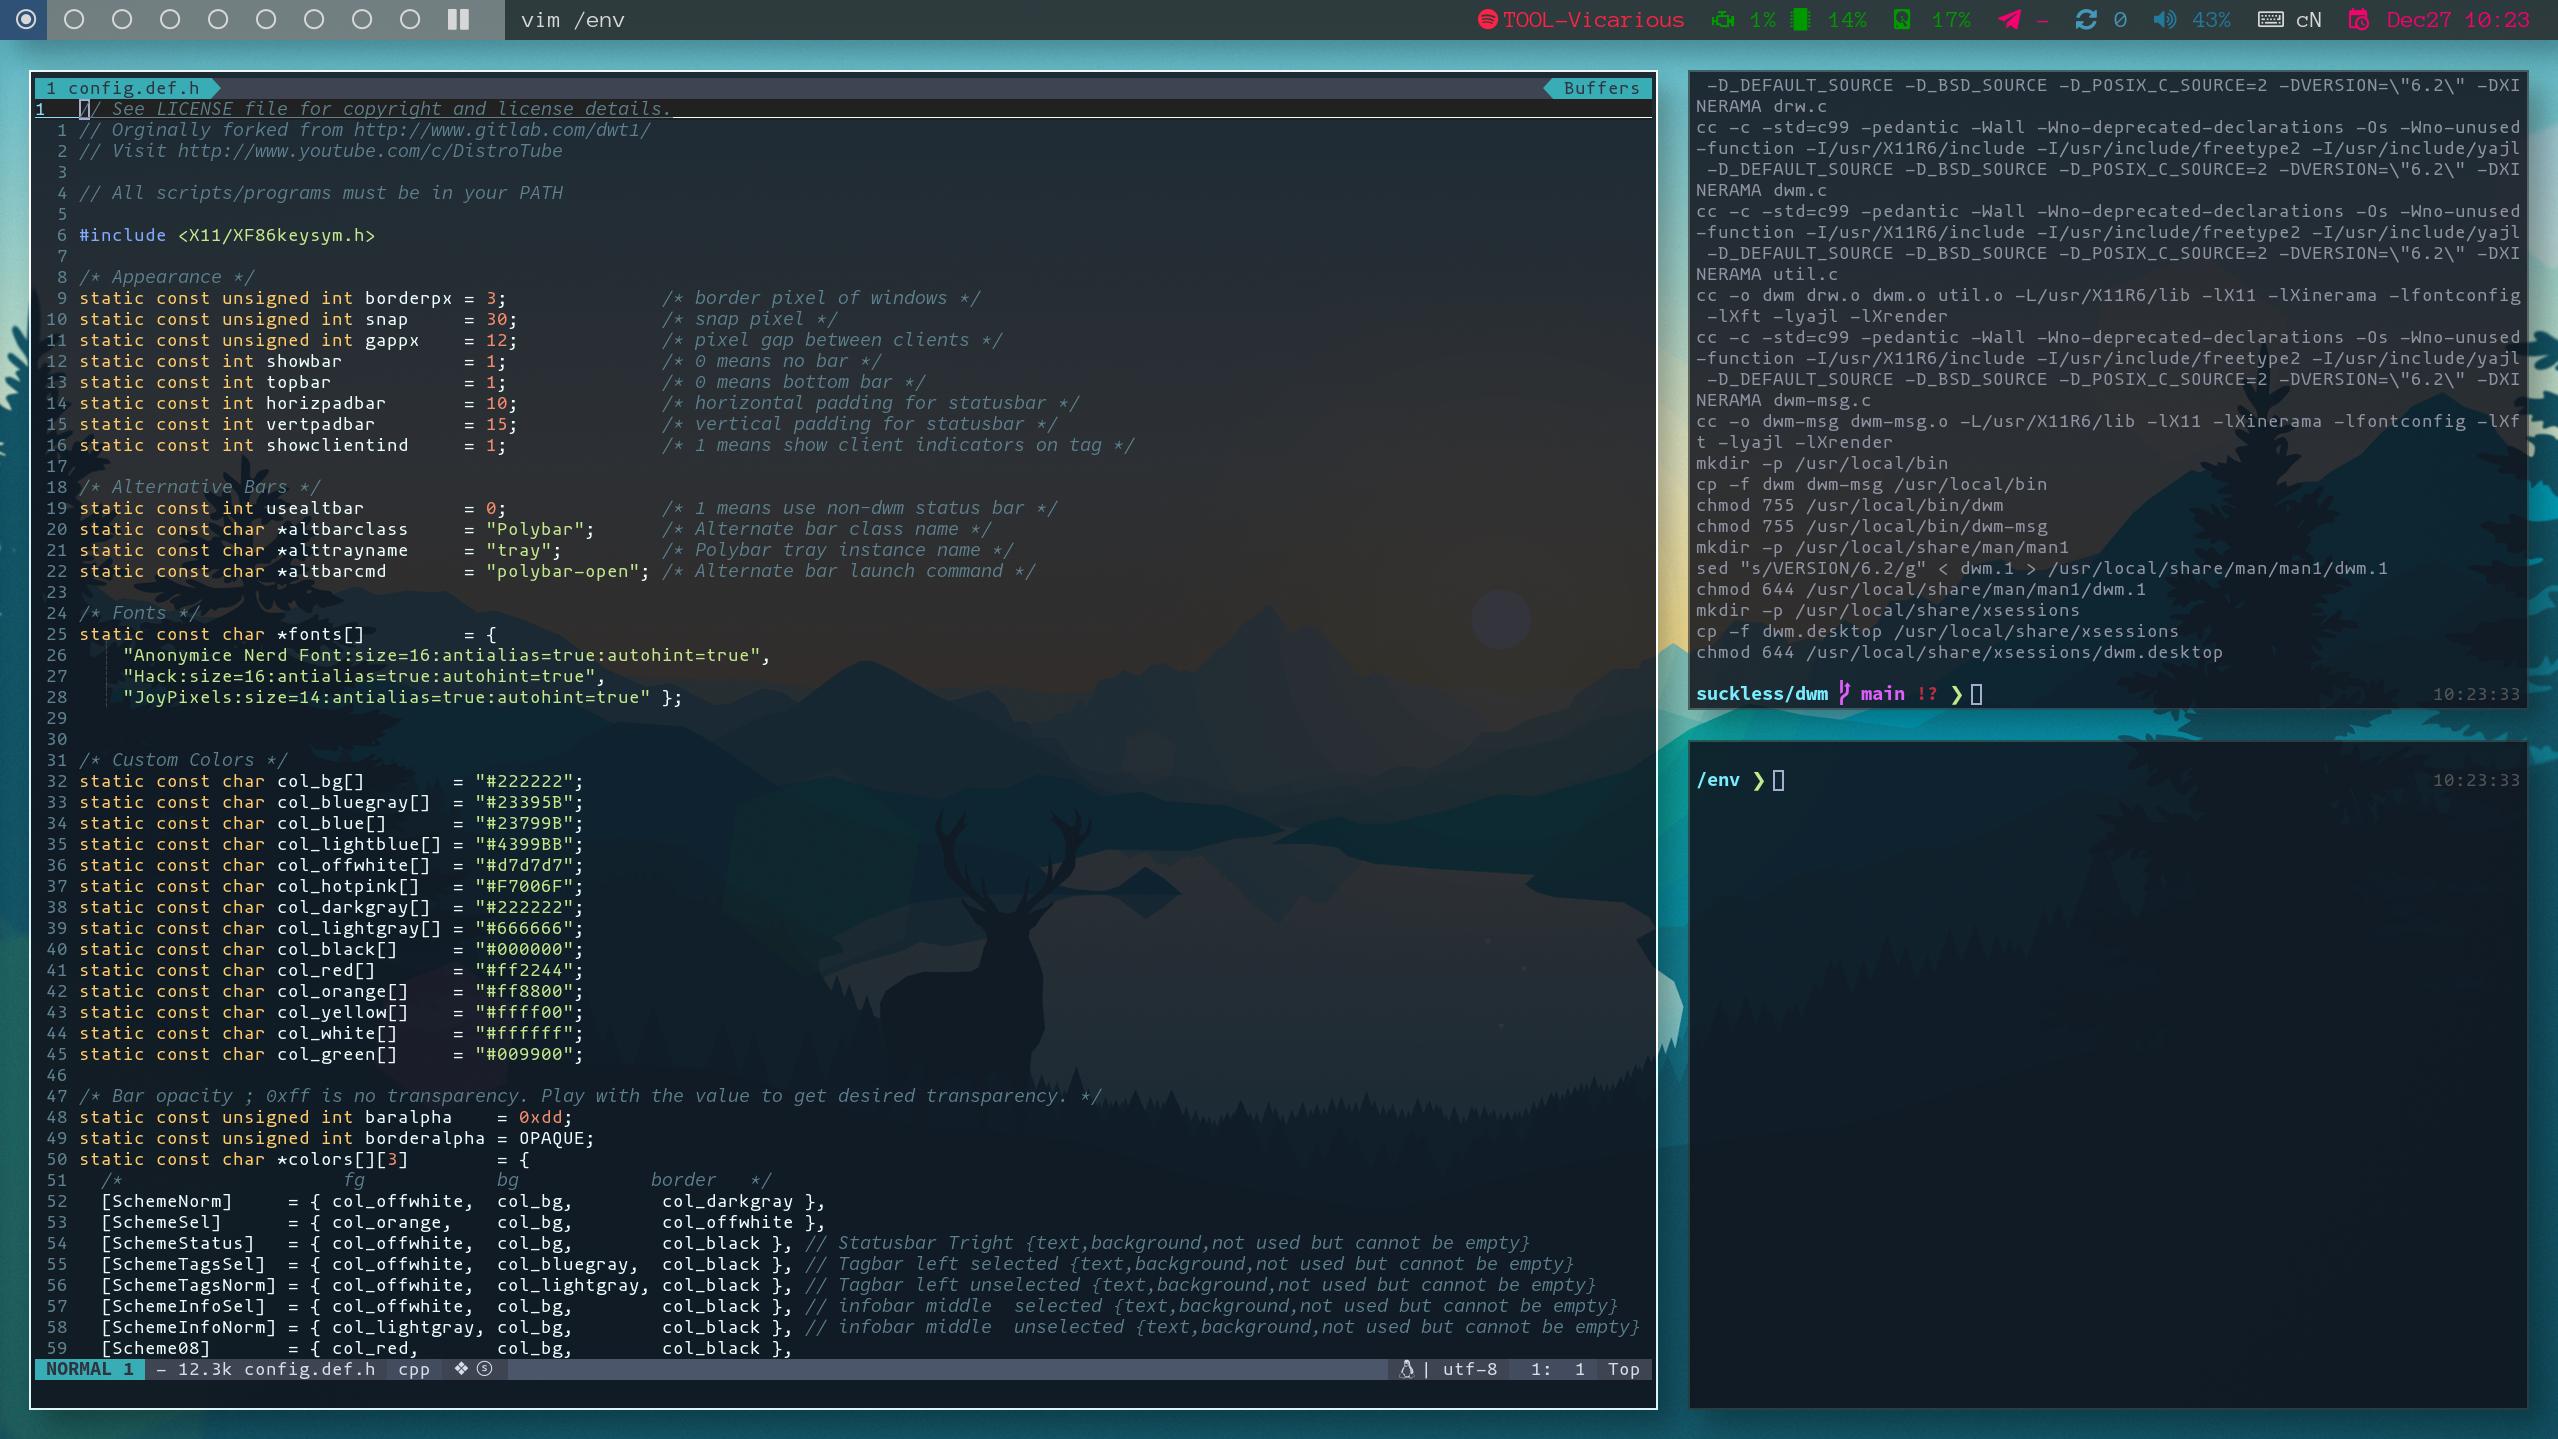
Task: Click the package updates sync icon
Action: [x=2086, y=19]
